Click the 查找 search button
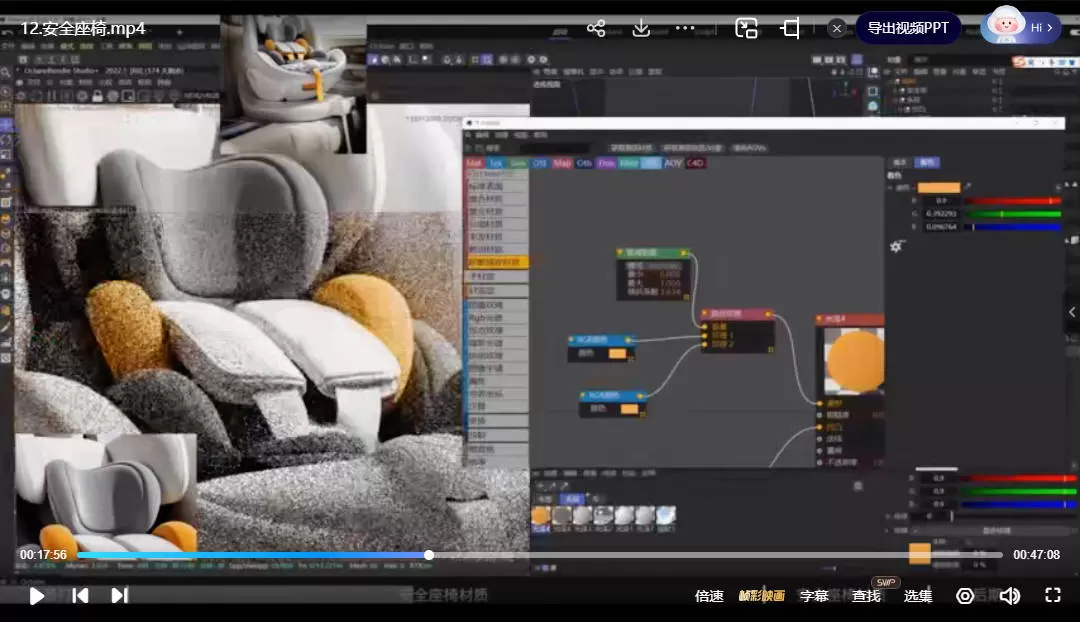Screen dimensions: 1080x622 click(x=864, y=595)
